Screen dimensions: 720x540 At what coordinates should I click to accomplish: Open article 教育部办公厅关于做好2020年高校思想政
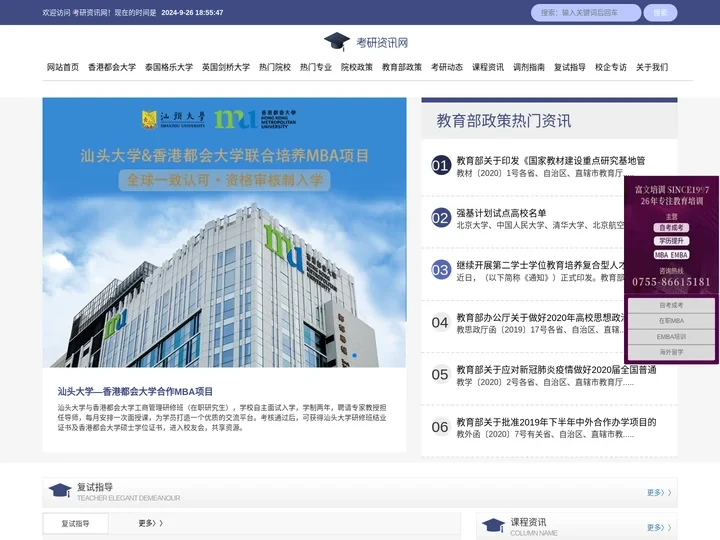coord(541,318)
